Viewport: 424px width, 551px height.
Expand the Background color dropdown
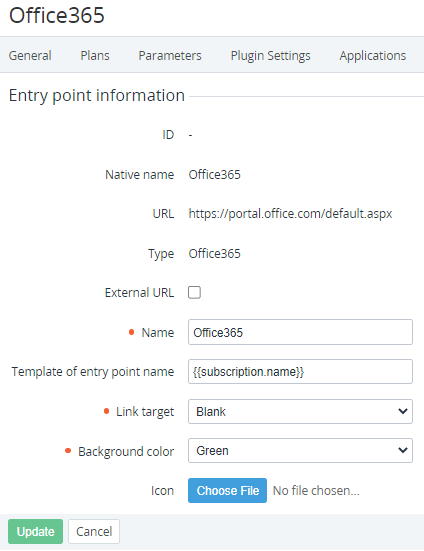[x=300, y=450]
